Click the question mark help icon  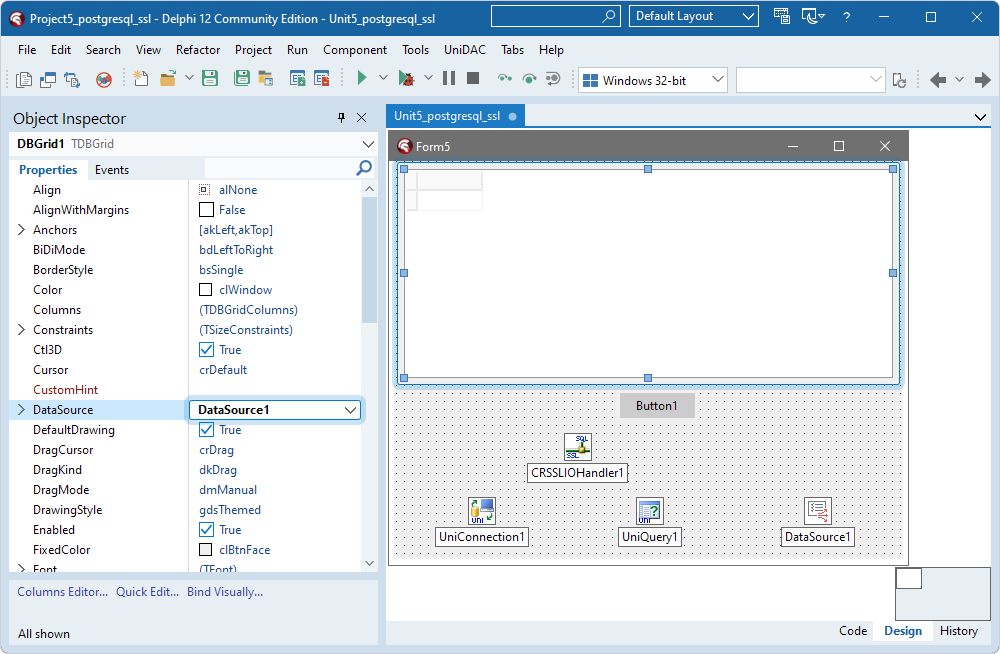click(x=846, y=17)
